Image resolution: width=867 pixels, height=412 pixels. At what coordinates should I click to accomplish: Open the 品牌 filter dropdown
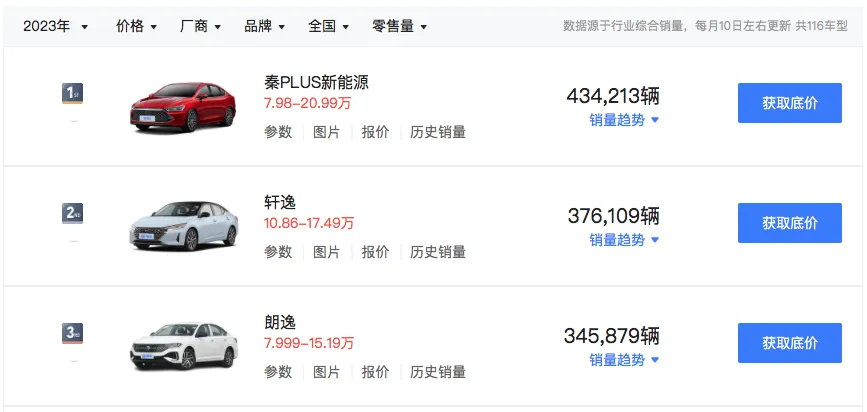tap(264, 26)
